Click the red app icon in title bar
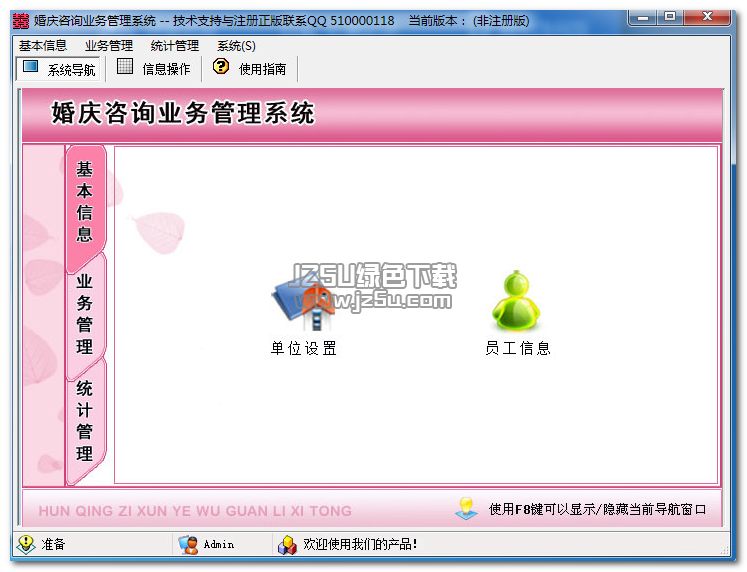Viewport: 747px width, 572px height. coord(21,21)
